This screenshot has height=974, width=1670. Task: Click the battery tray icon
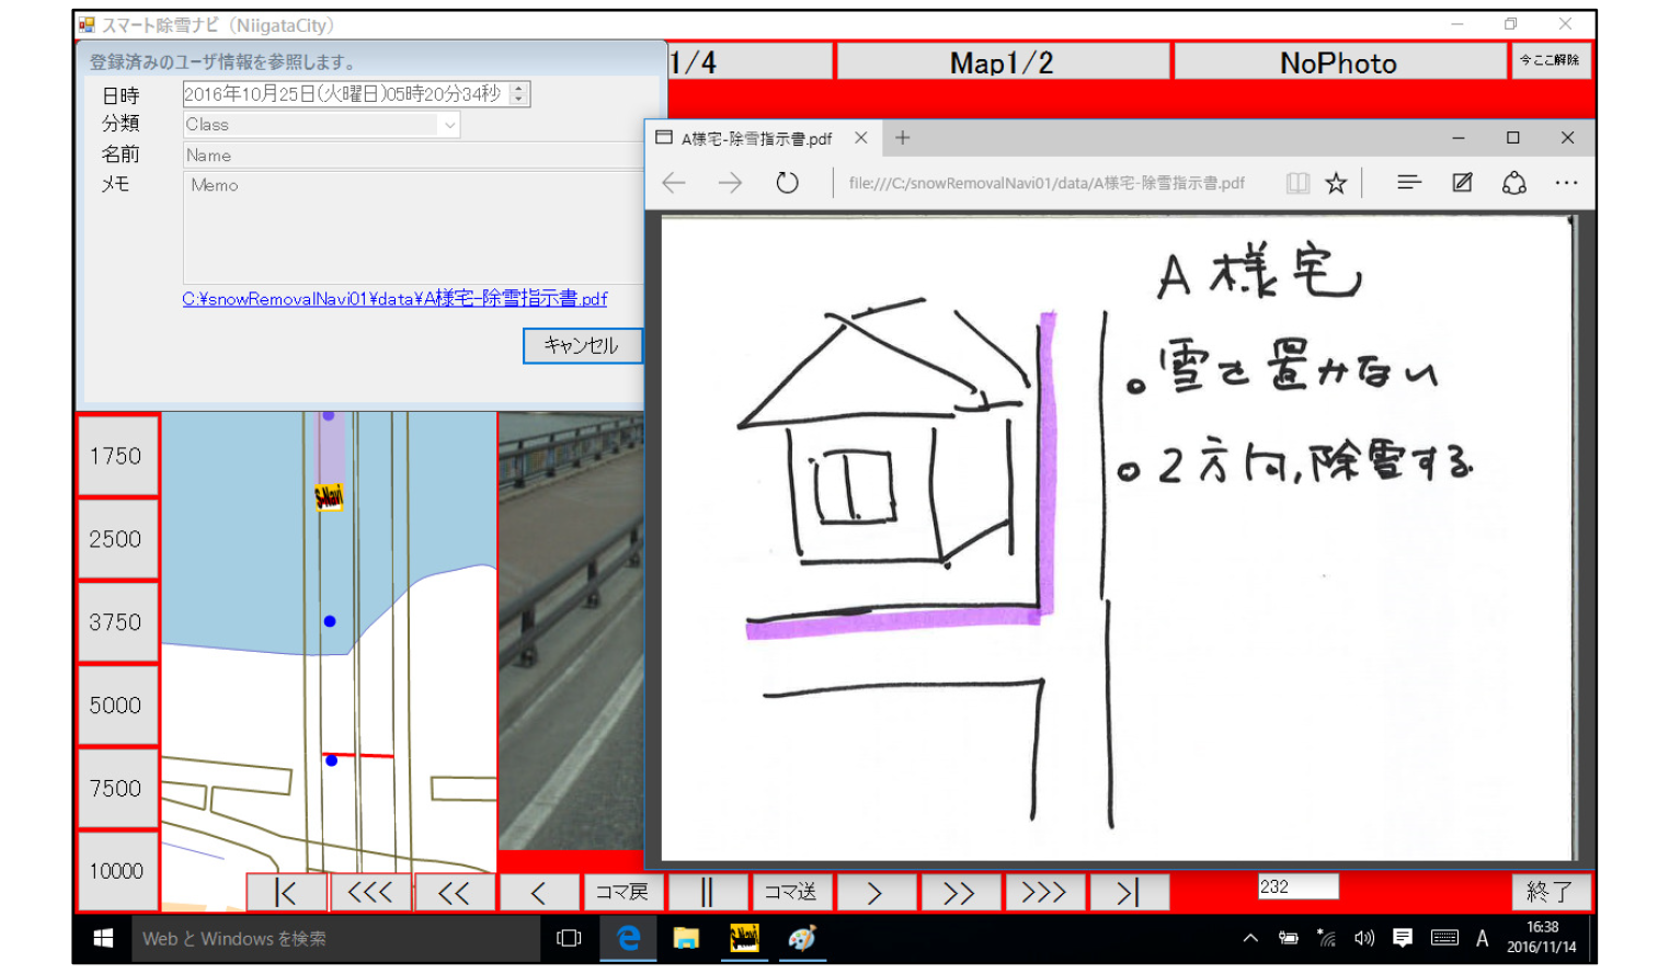tap(1288, 938)
